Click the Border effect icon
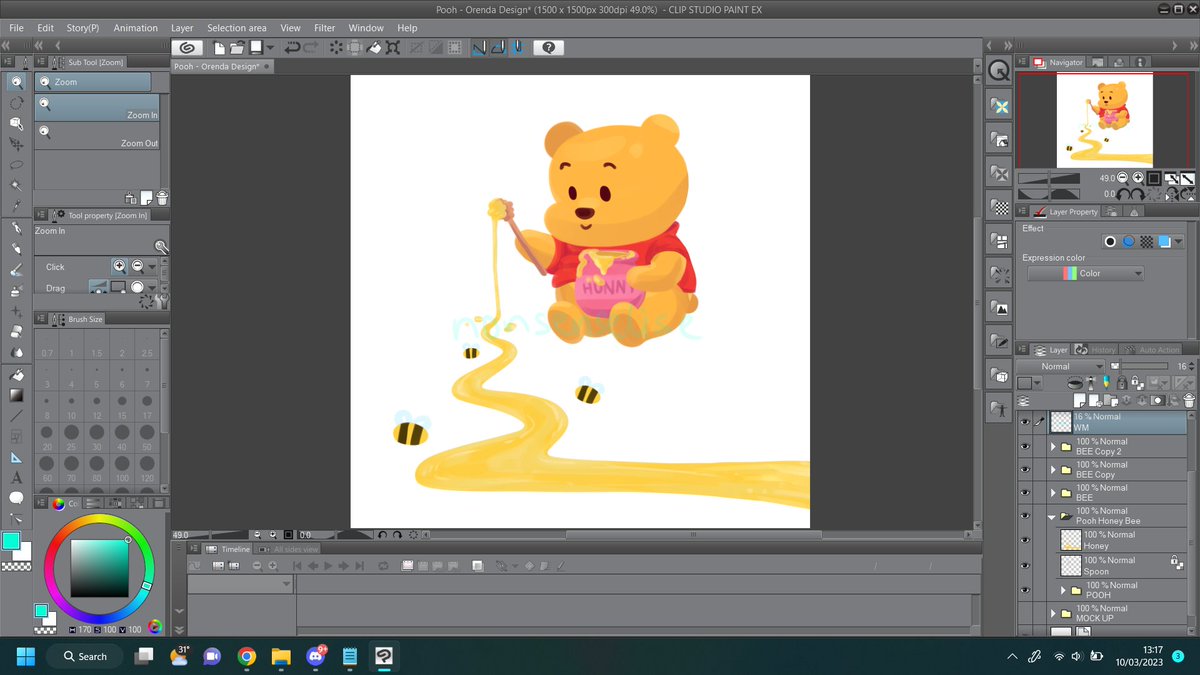The image size is (1200, 675). pyautogui.click(x=1110, y=242)
